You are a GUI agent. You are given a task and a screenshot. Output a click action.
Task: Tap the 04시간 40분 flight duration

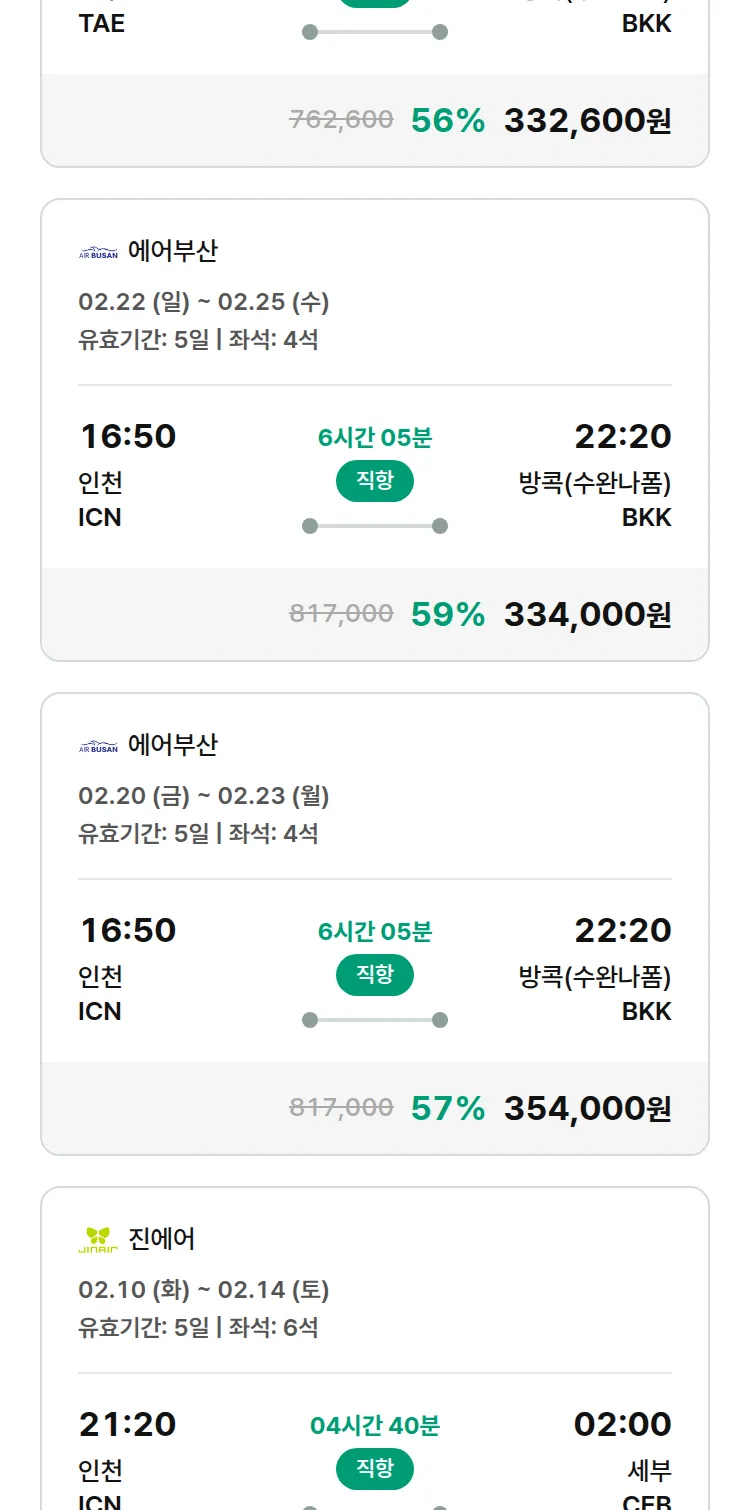(375, 1425)
